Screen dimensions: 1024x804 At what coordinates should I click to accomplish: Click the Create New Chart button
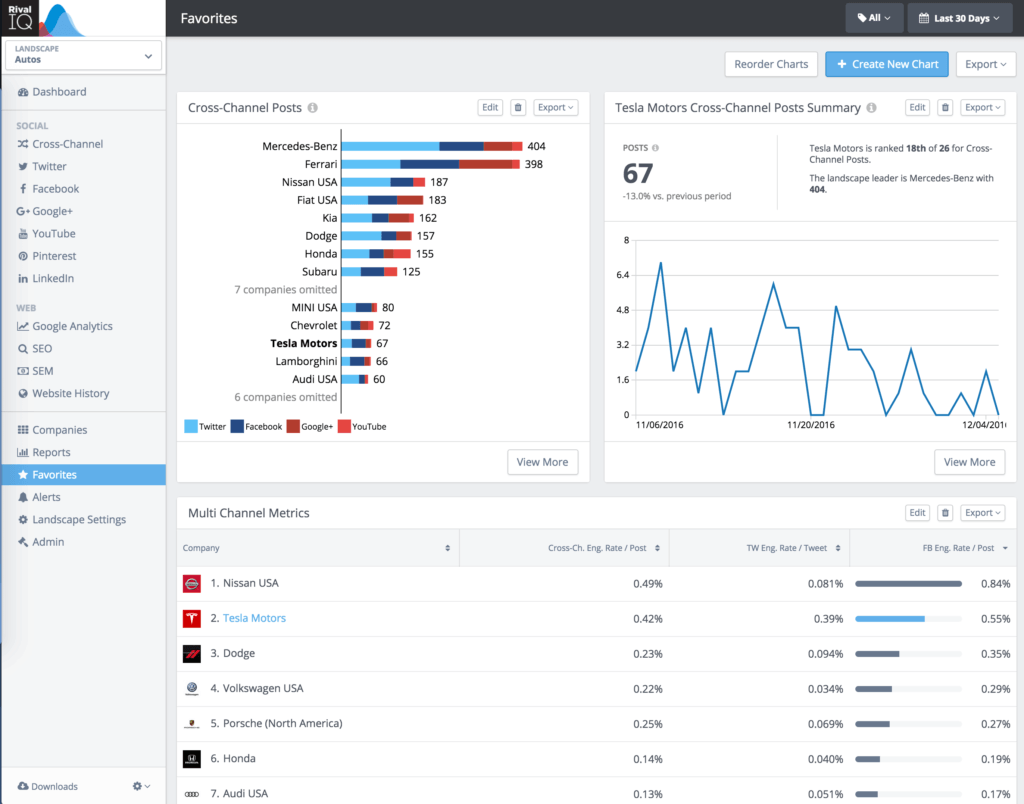coord(886,64)
